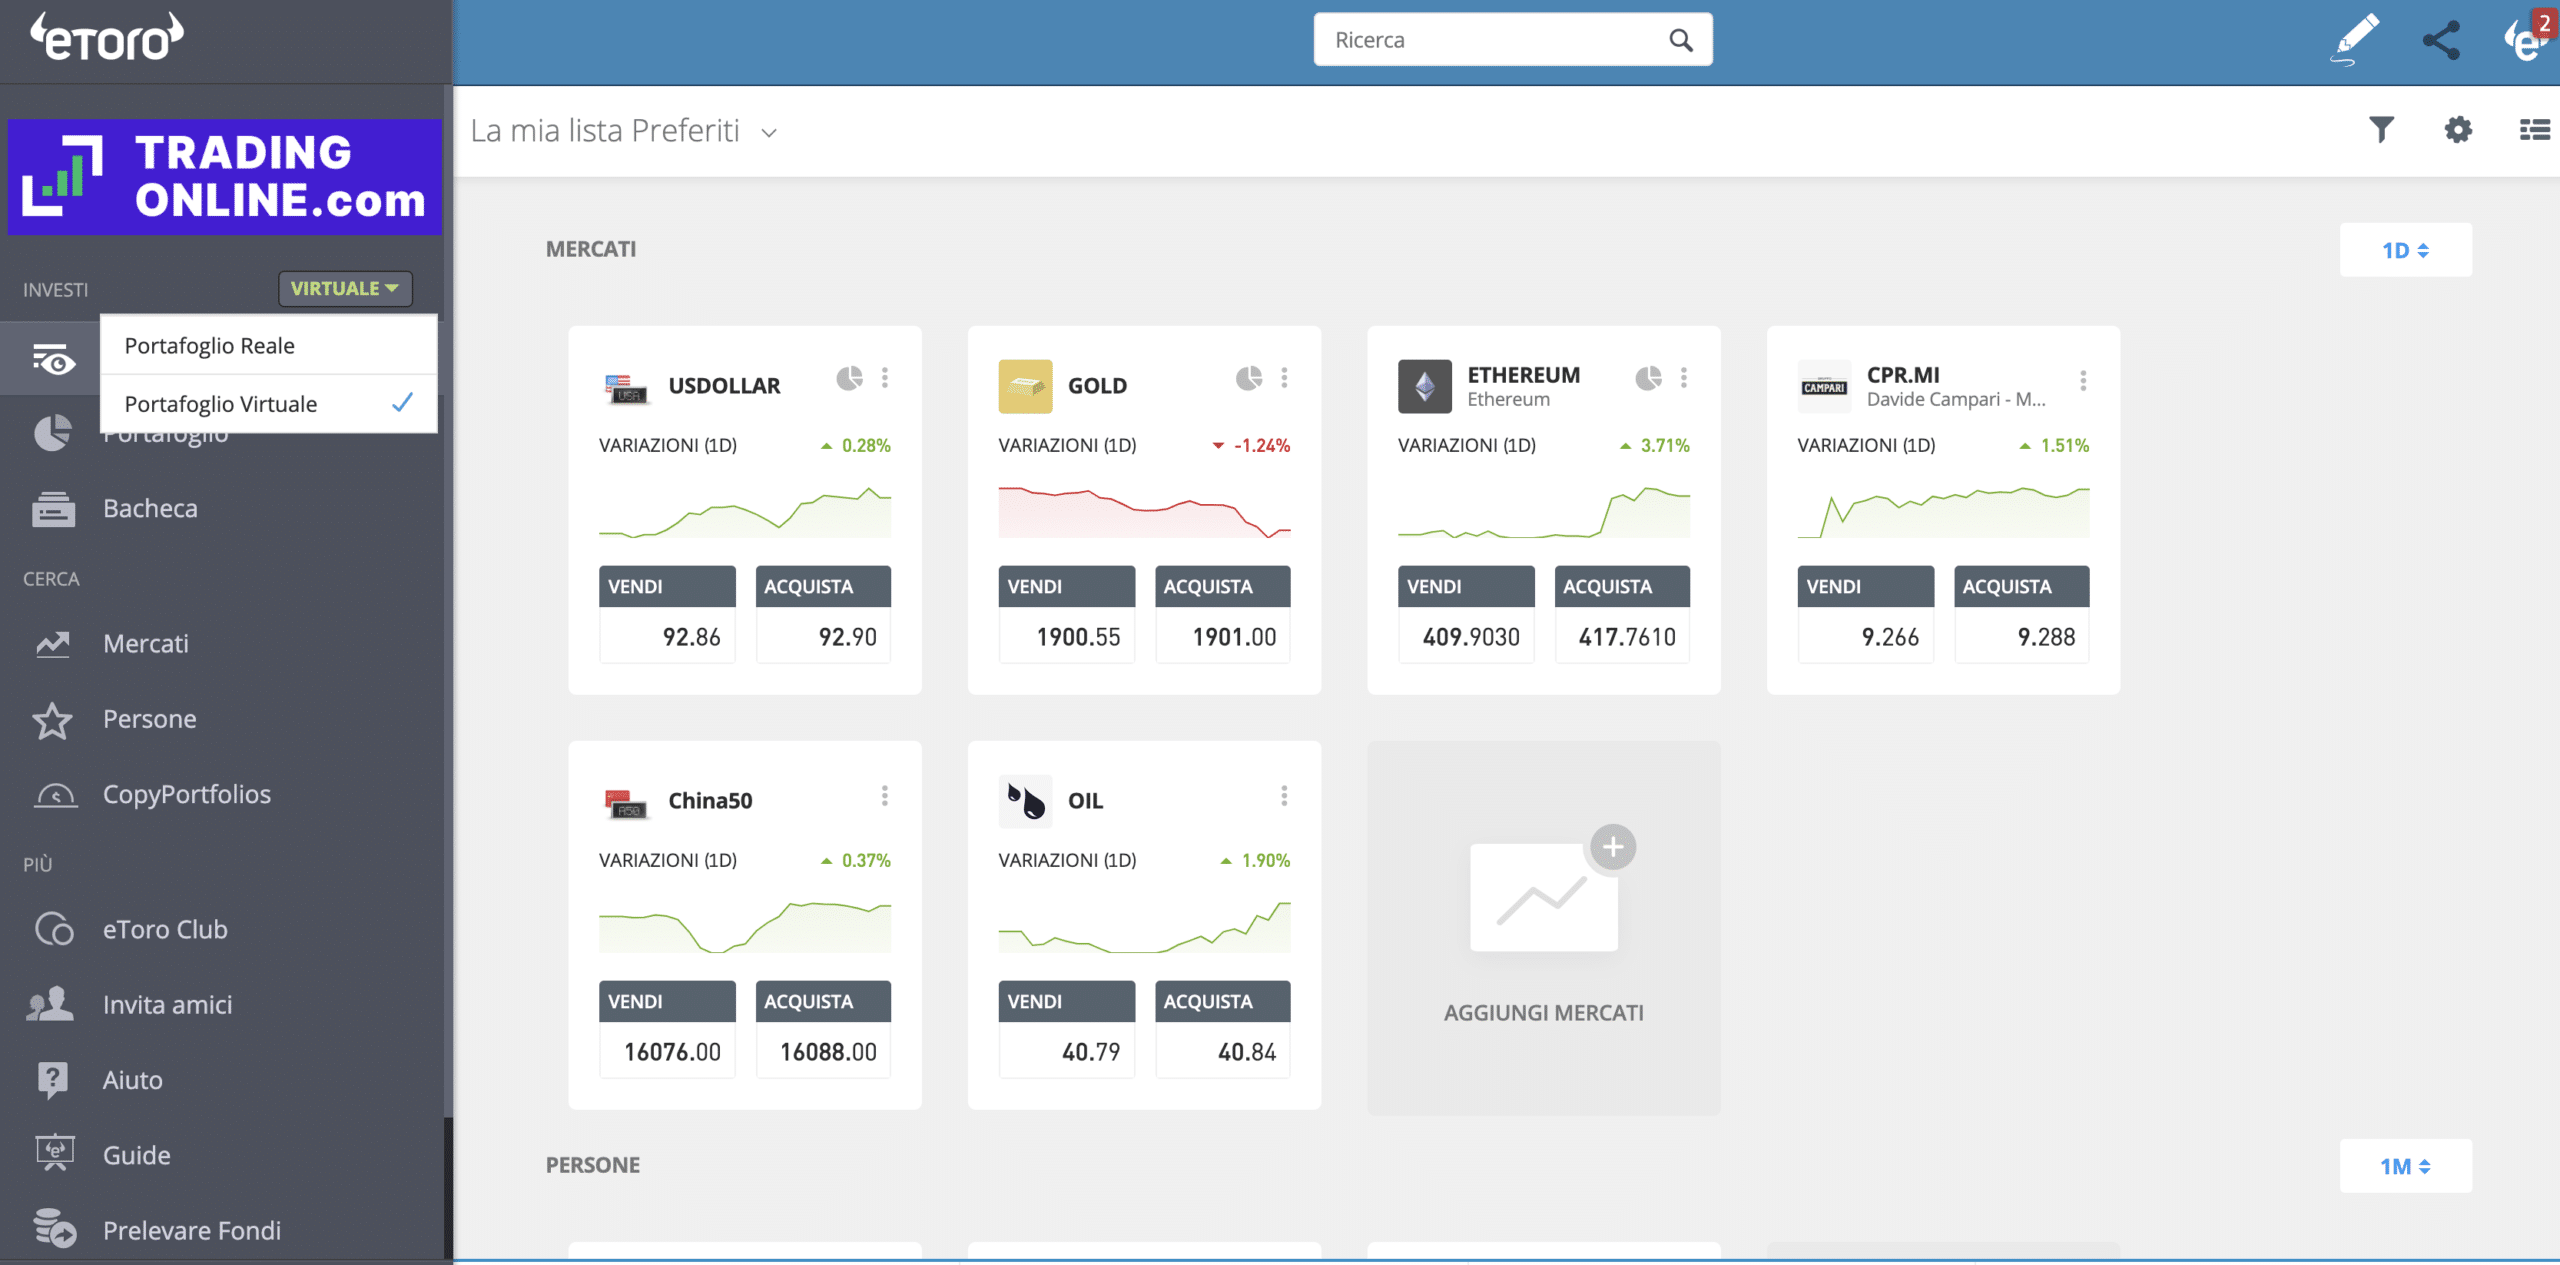Click the Prelevare Fondi coins icon
Image resolution: width=2560 pixels, height=1265 pixels.
[x=54, y=1229]
